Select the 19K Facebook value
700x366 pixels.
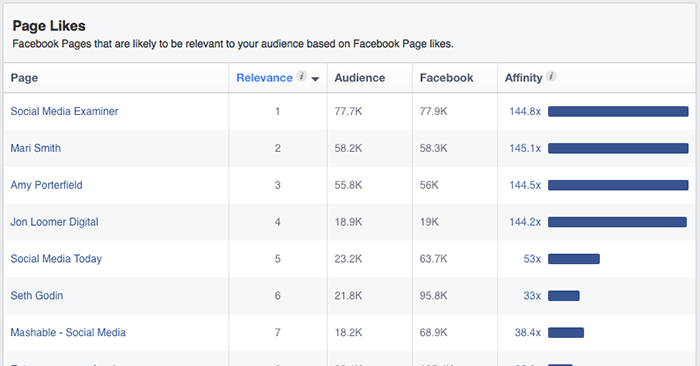[x=429, y=222]
